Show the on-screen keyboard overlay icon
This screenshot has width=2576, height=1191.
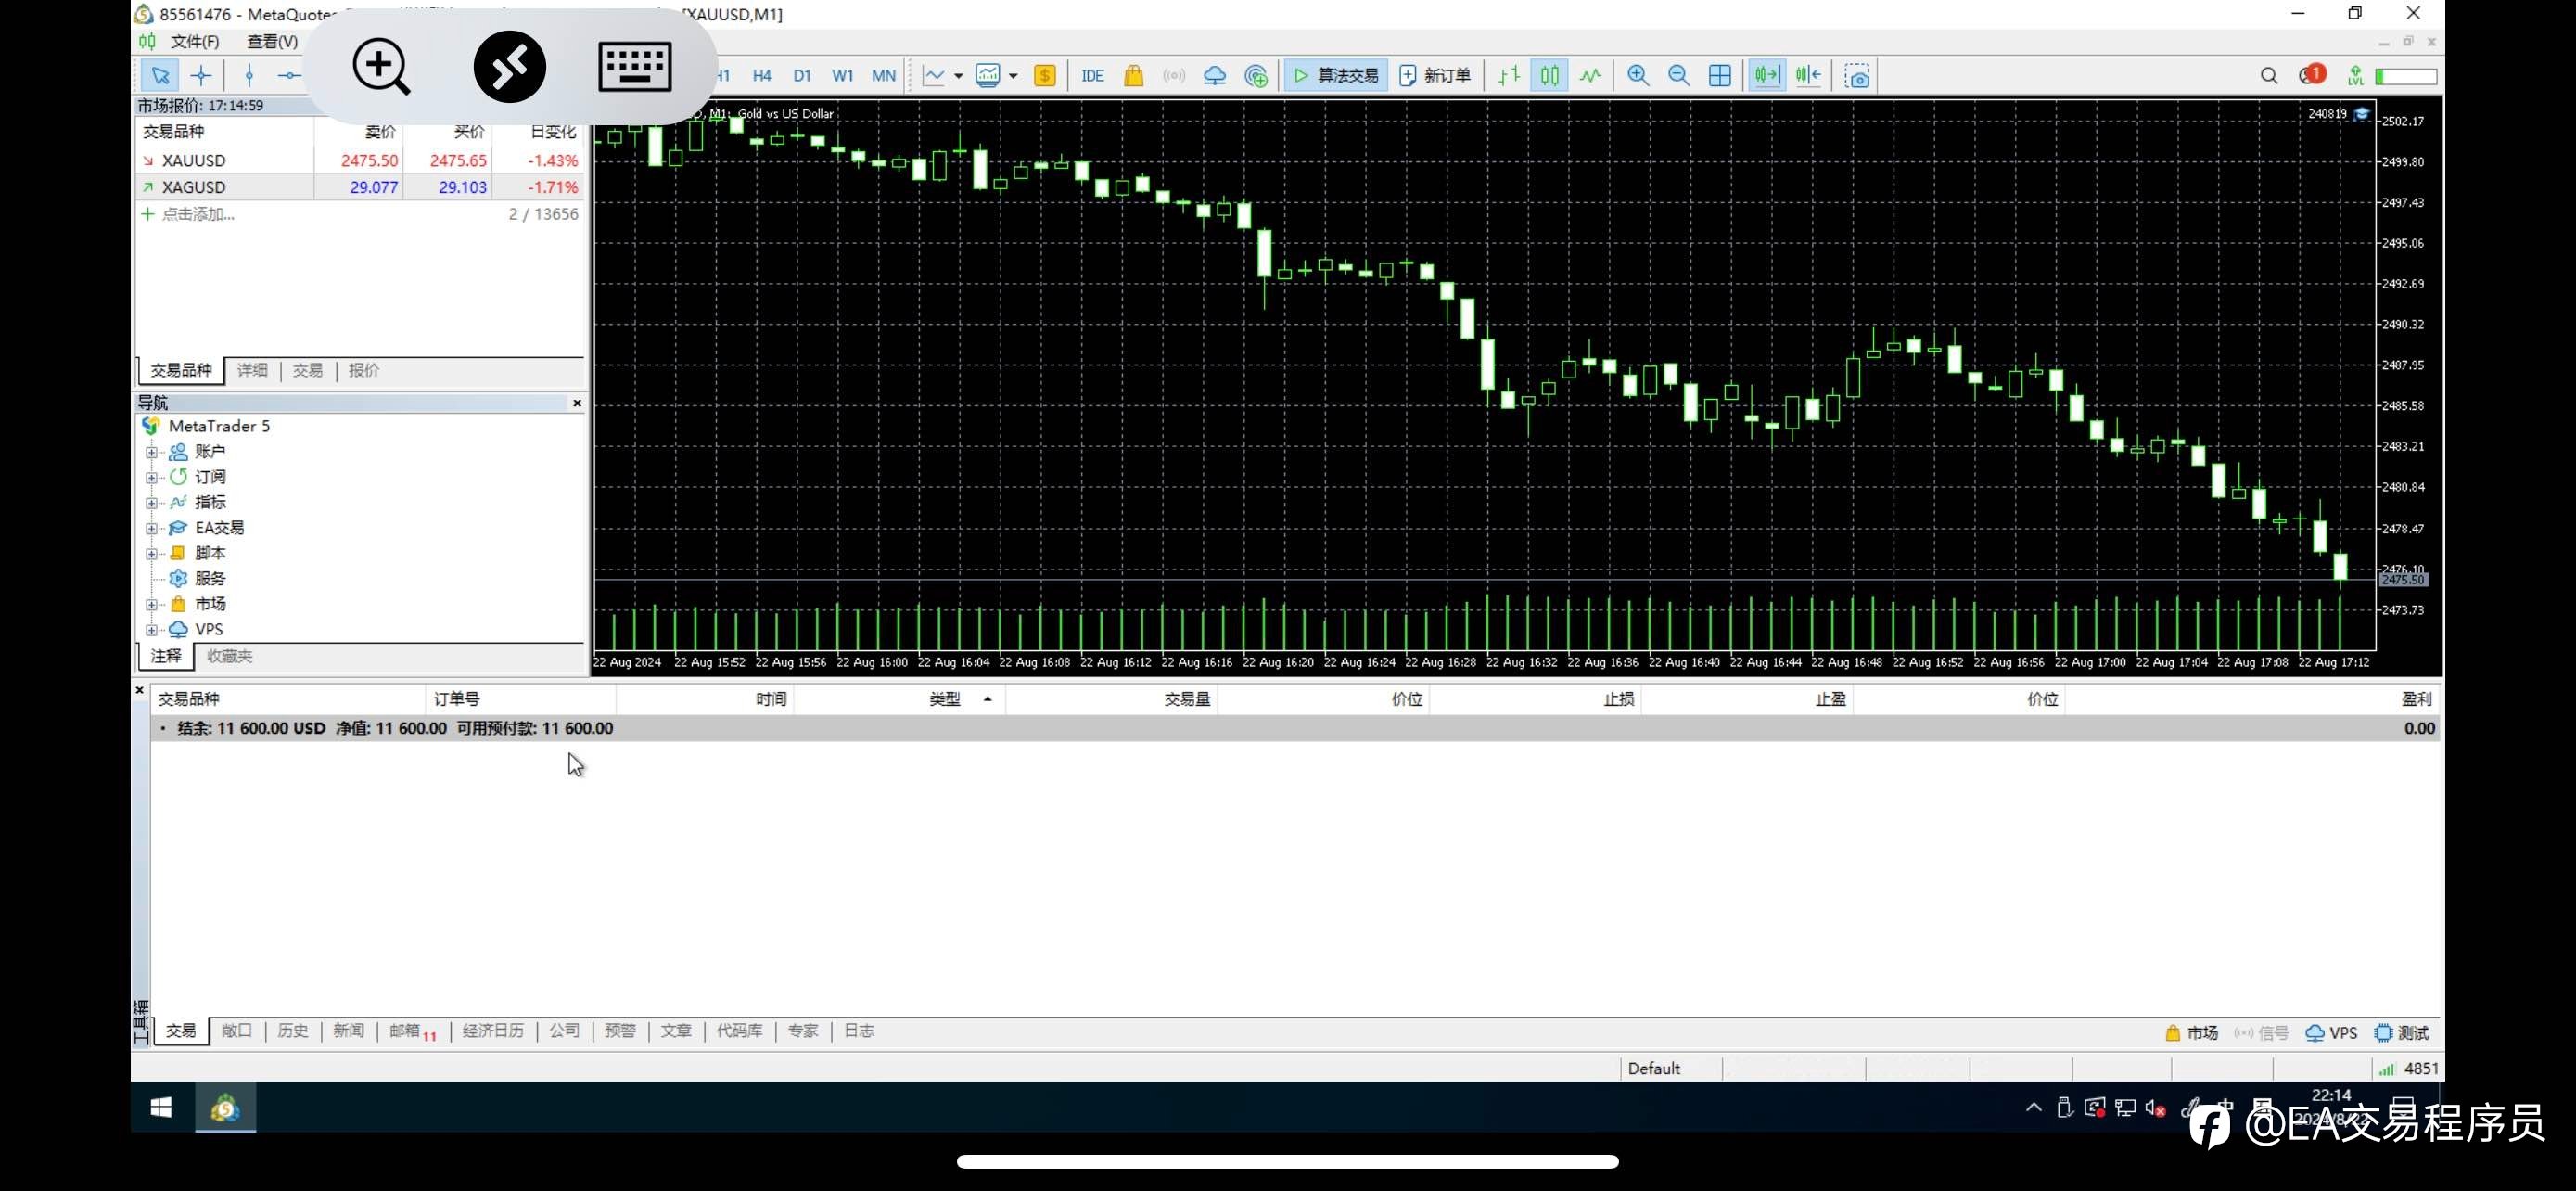coord(634,67)
